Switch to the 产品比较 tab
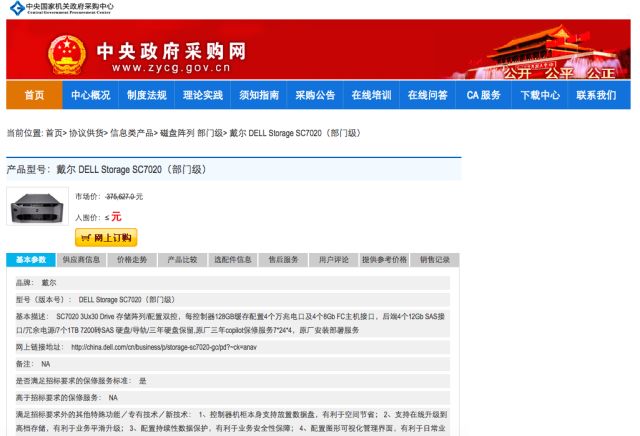 (182, 260)
